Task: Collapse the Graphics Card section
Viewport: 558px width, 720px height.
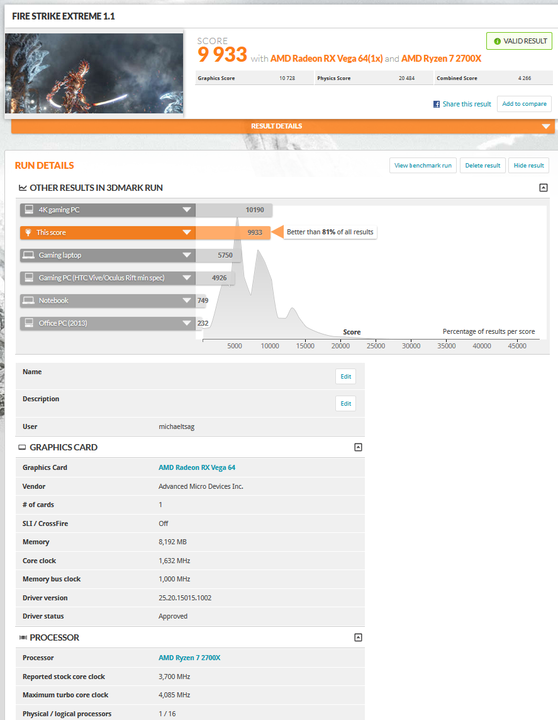Action: [x=358, y=447]
